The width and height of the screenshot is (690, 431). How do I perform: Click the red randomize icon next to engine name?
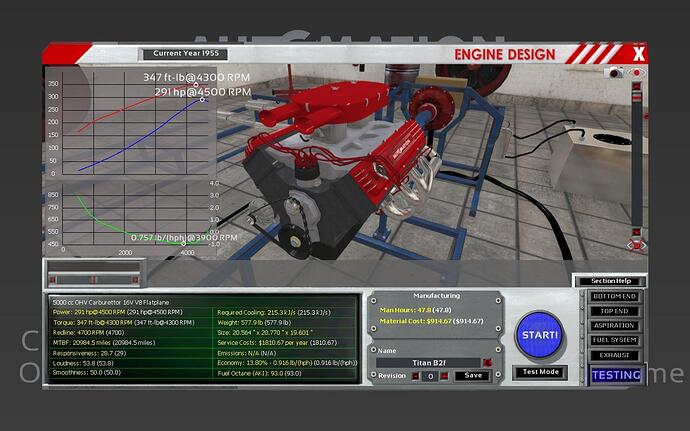487,362
